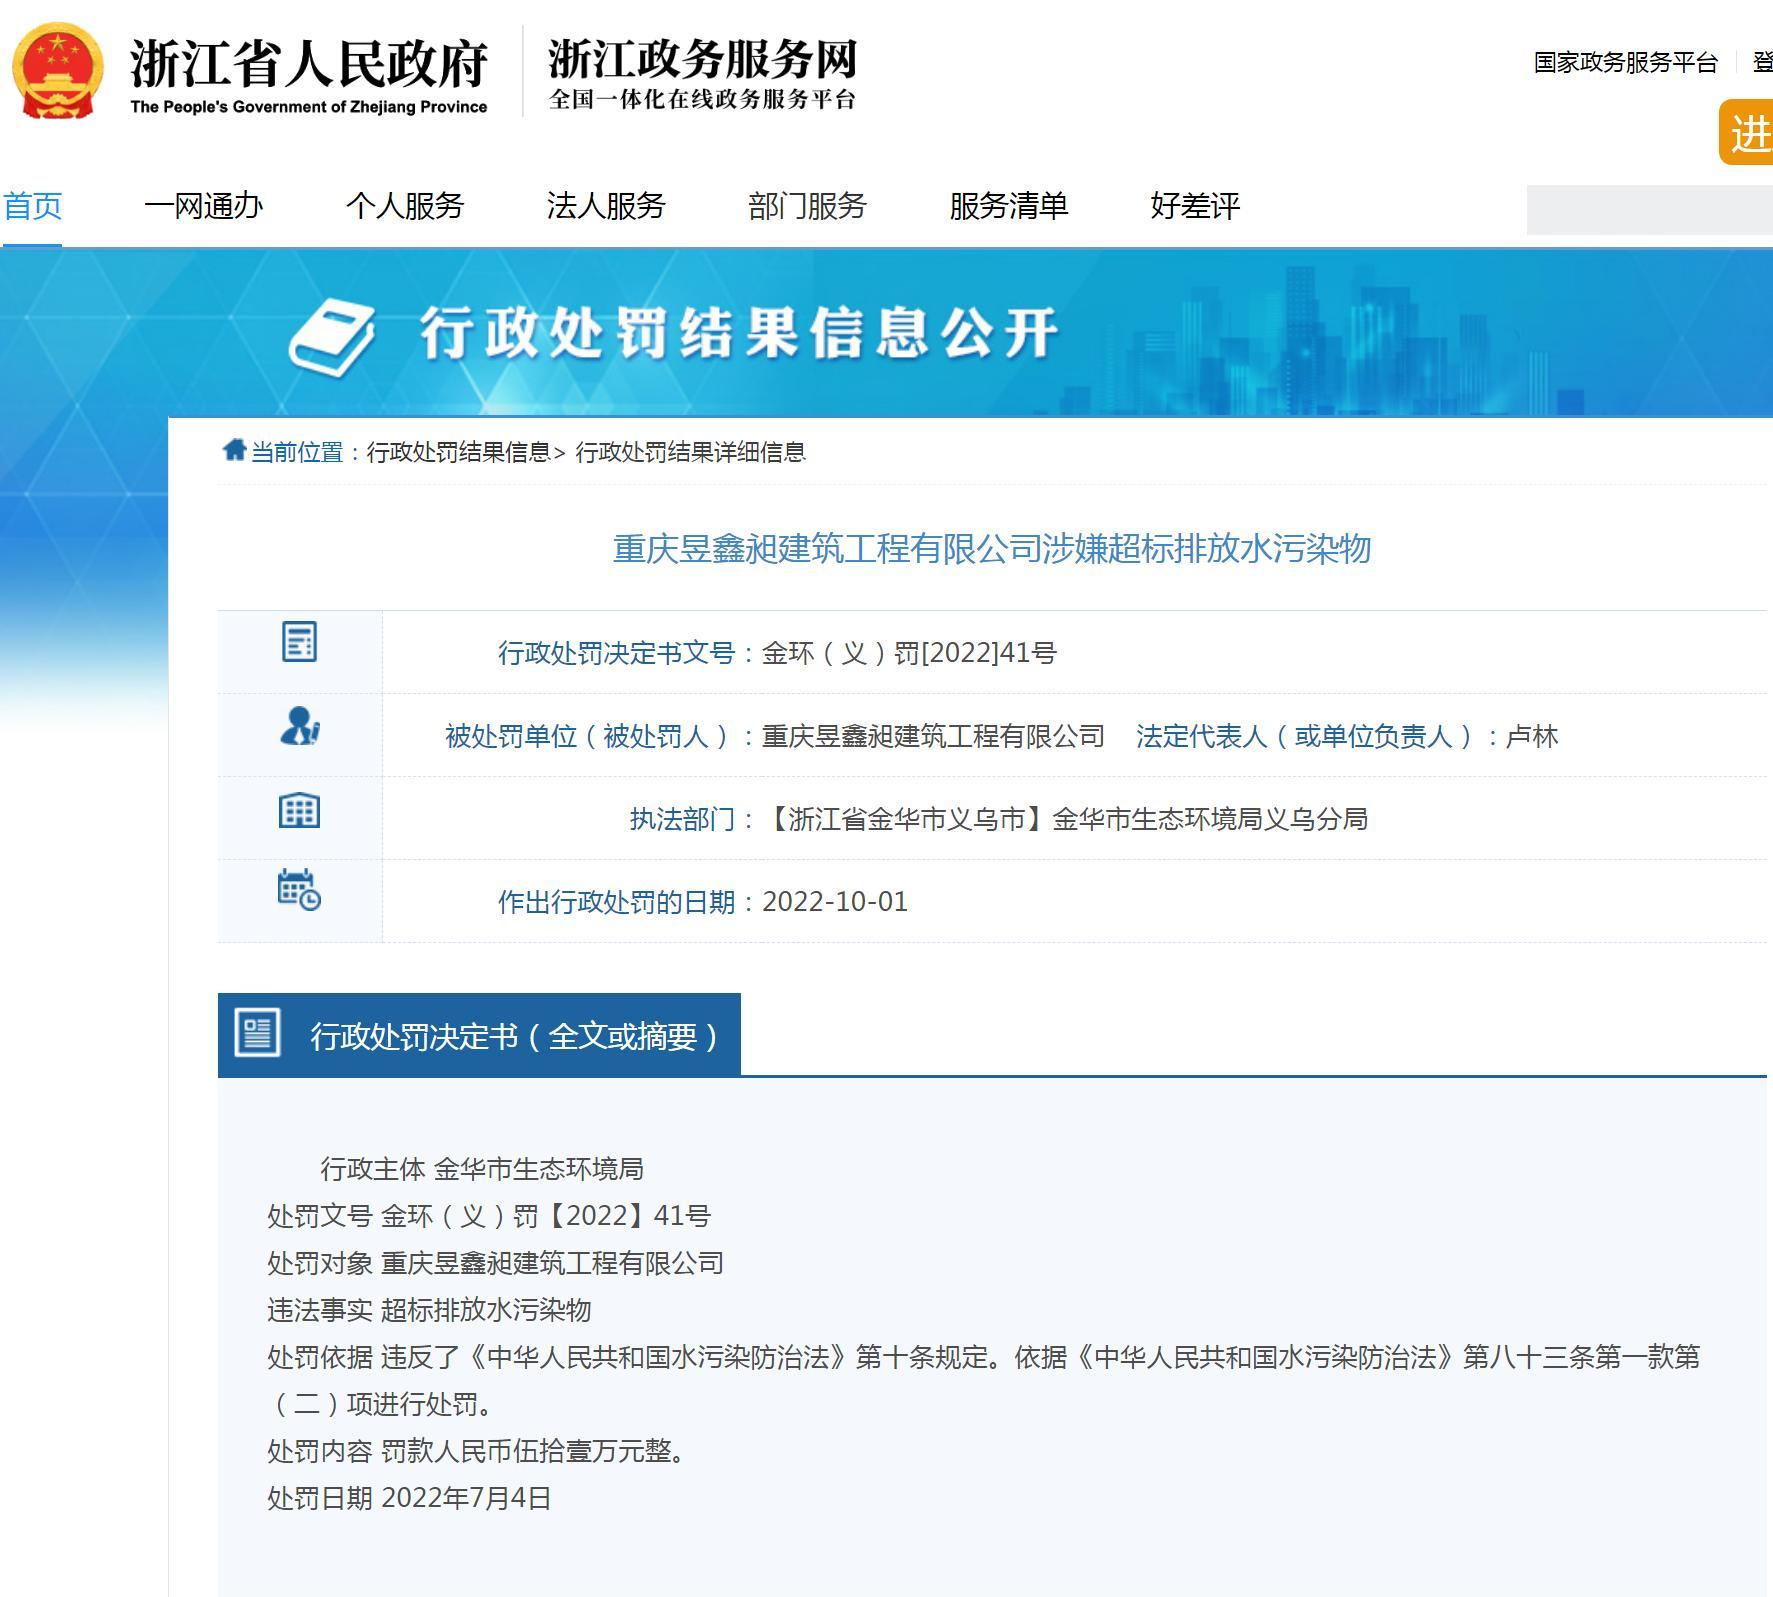Select the 行政处罚决定书（全文或摘要）tab header
This screenshot has width=1773, height=1597.
(x=479, y=1034)
